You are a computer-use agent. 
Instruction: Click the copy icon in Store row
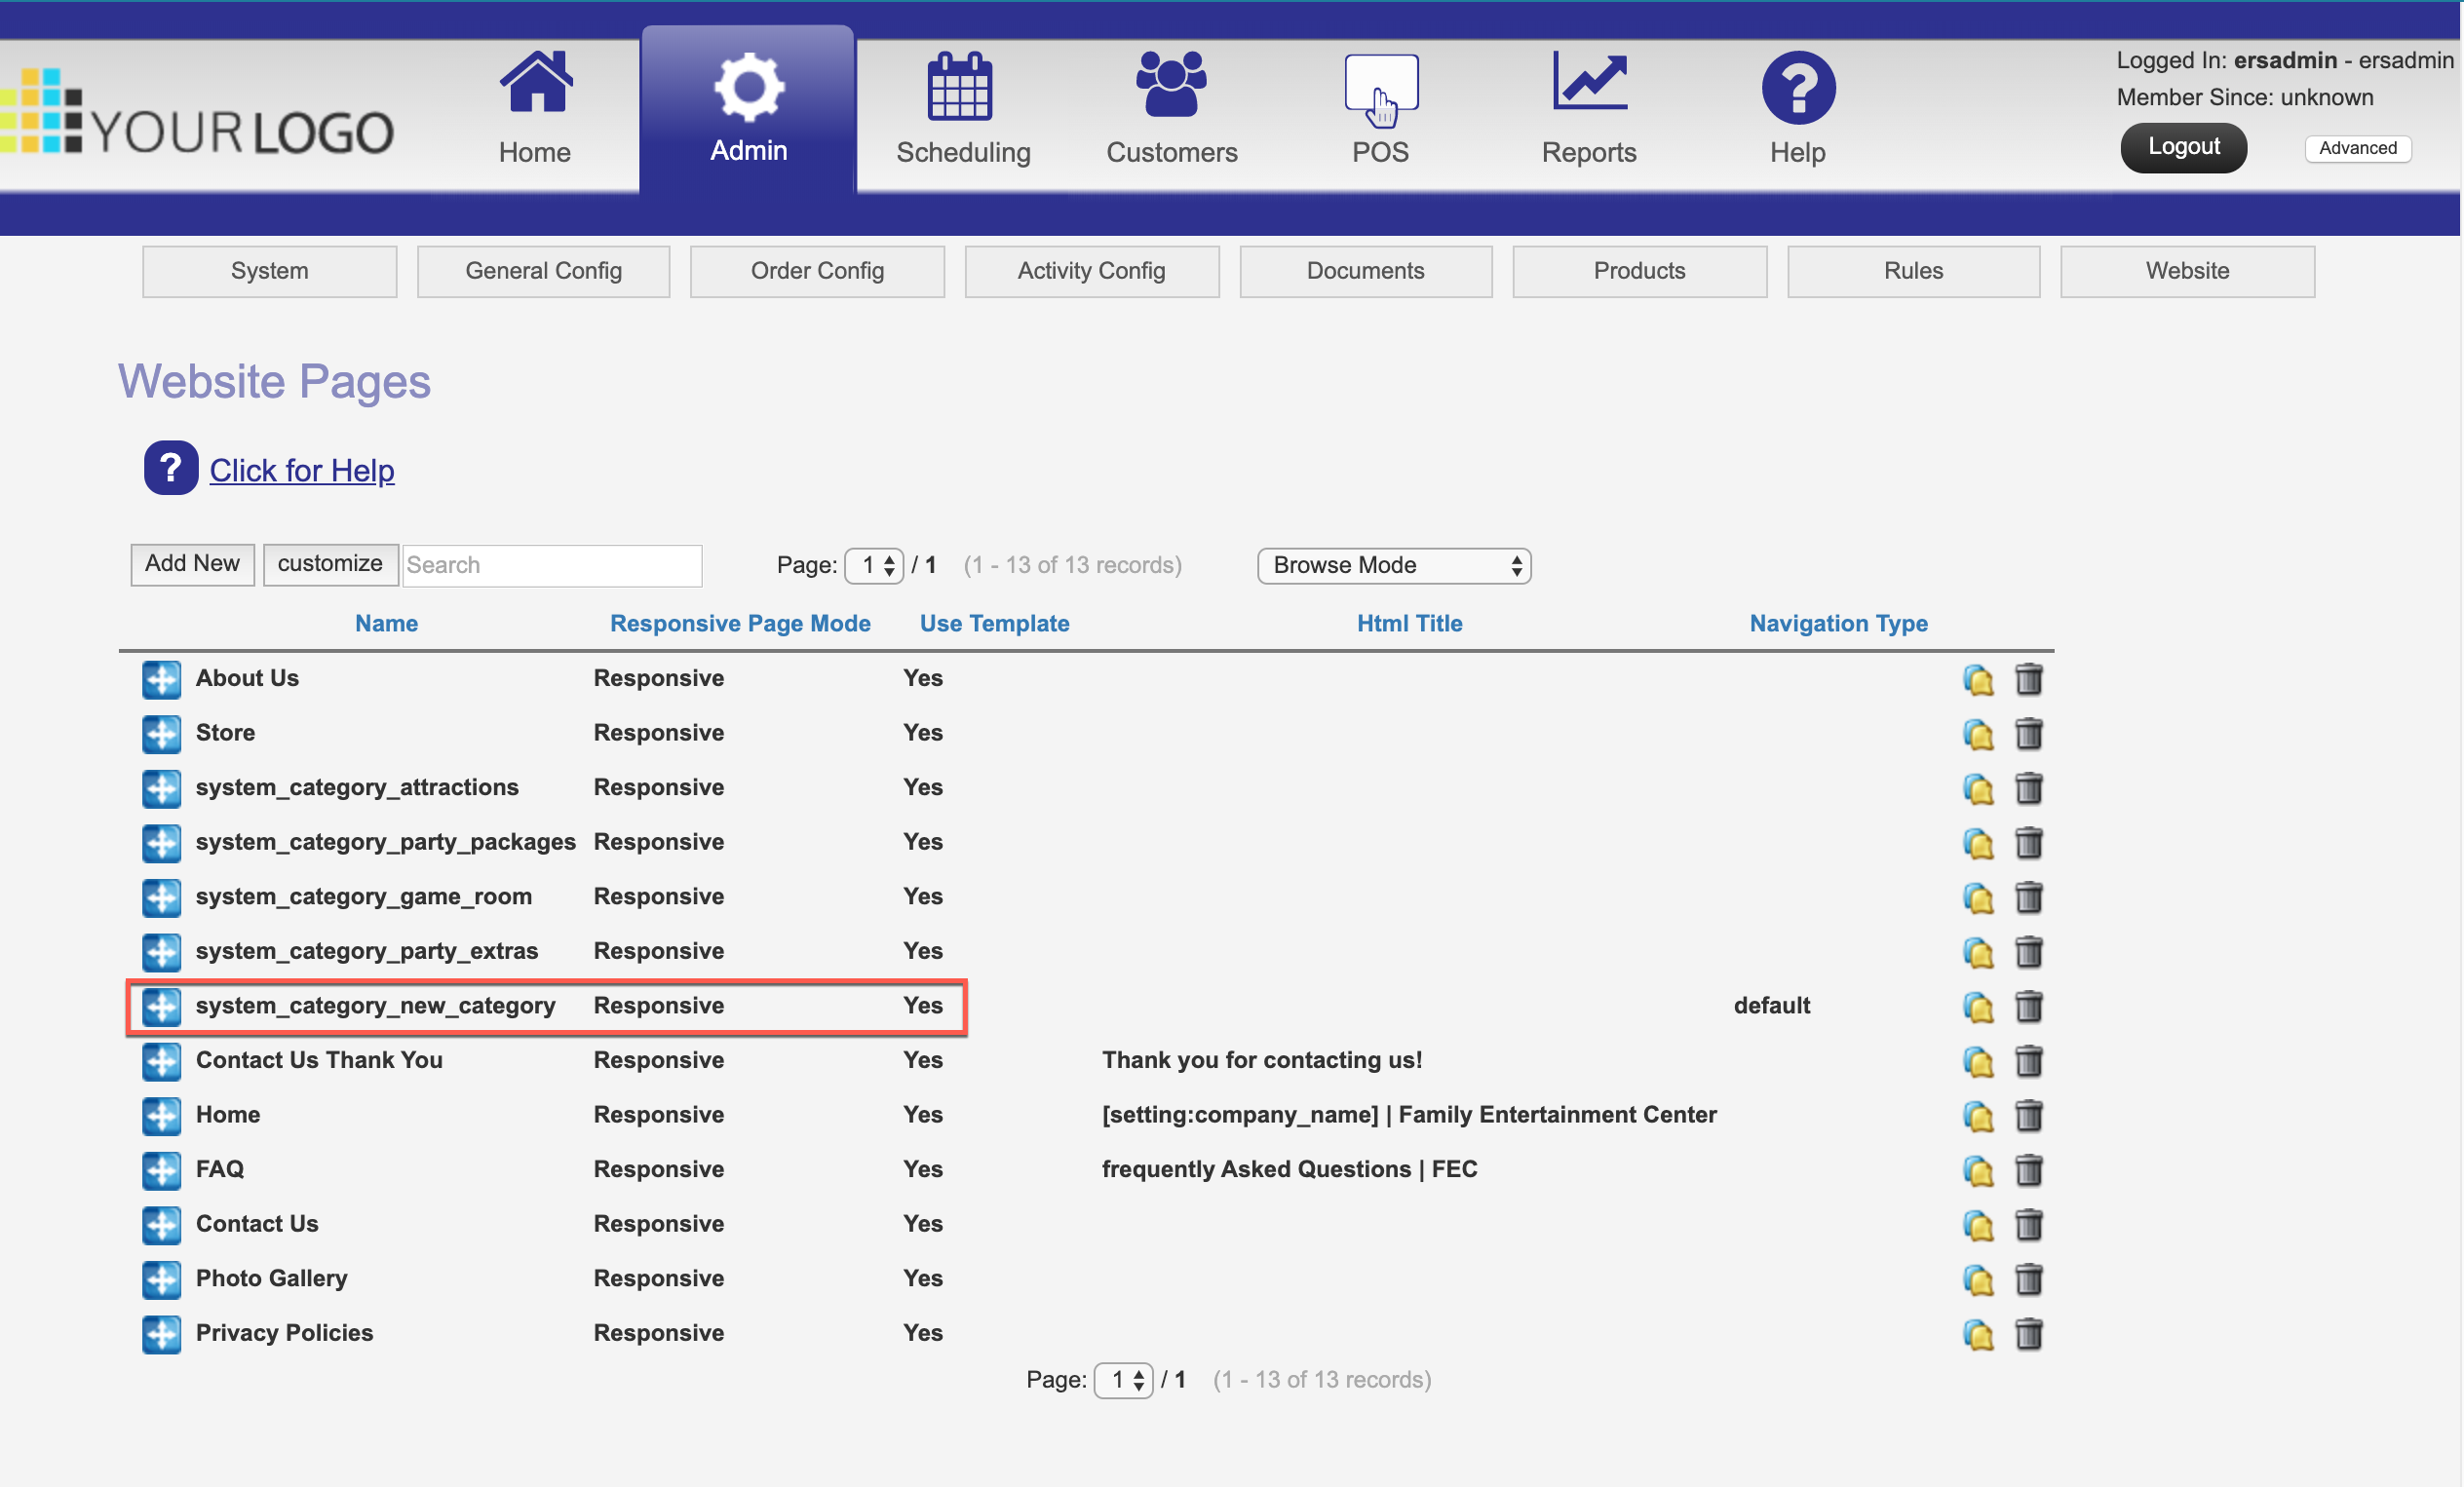(1978, 735)
